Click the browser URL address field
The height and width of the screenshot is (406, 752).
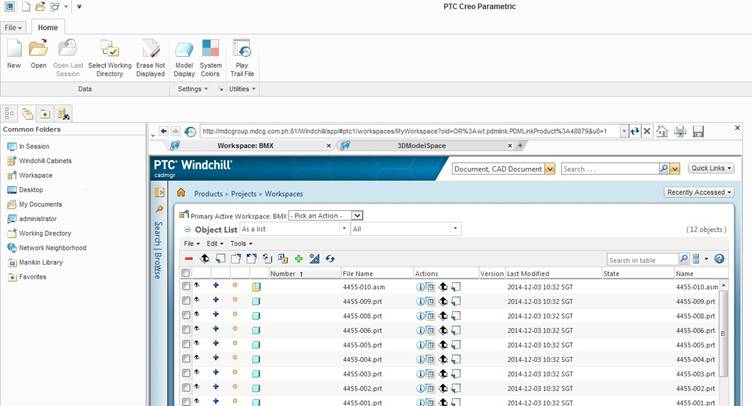click(410, 131)
